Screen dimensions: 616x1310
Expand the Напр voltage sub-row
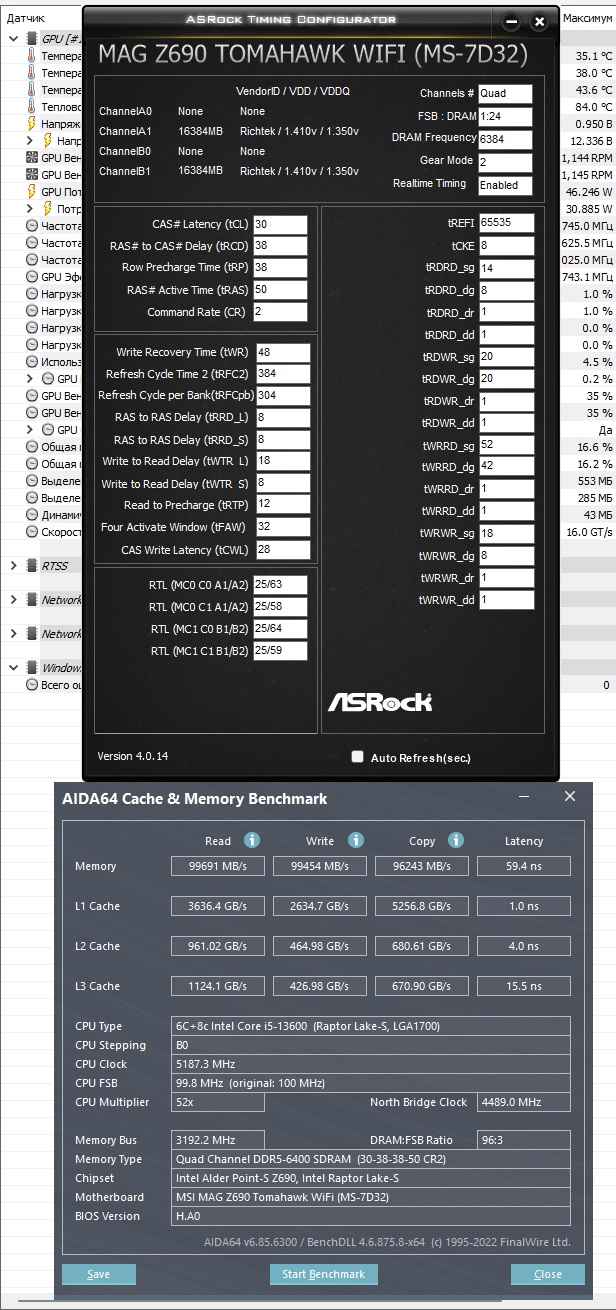pos(30,141)
